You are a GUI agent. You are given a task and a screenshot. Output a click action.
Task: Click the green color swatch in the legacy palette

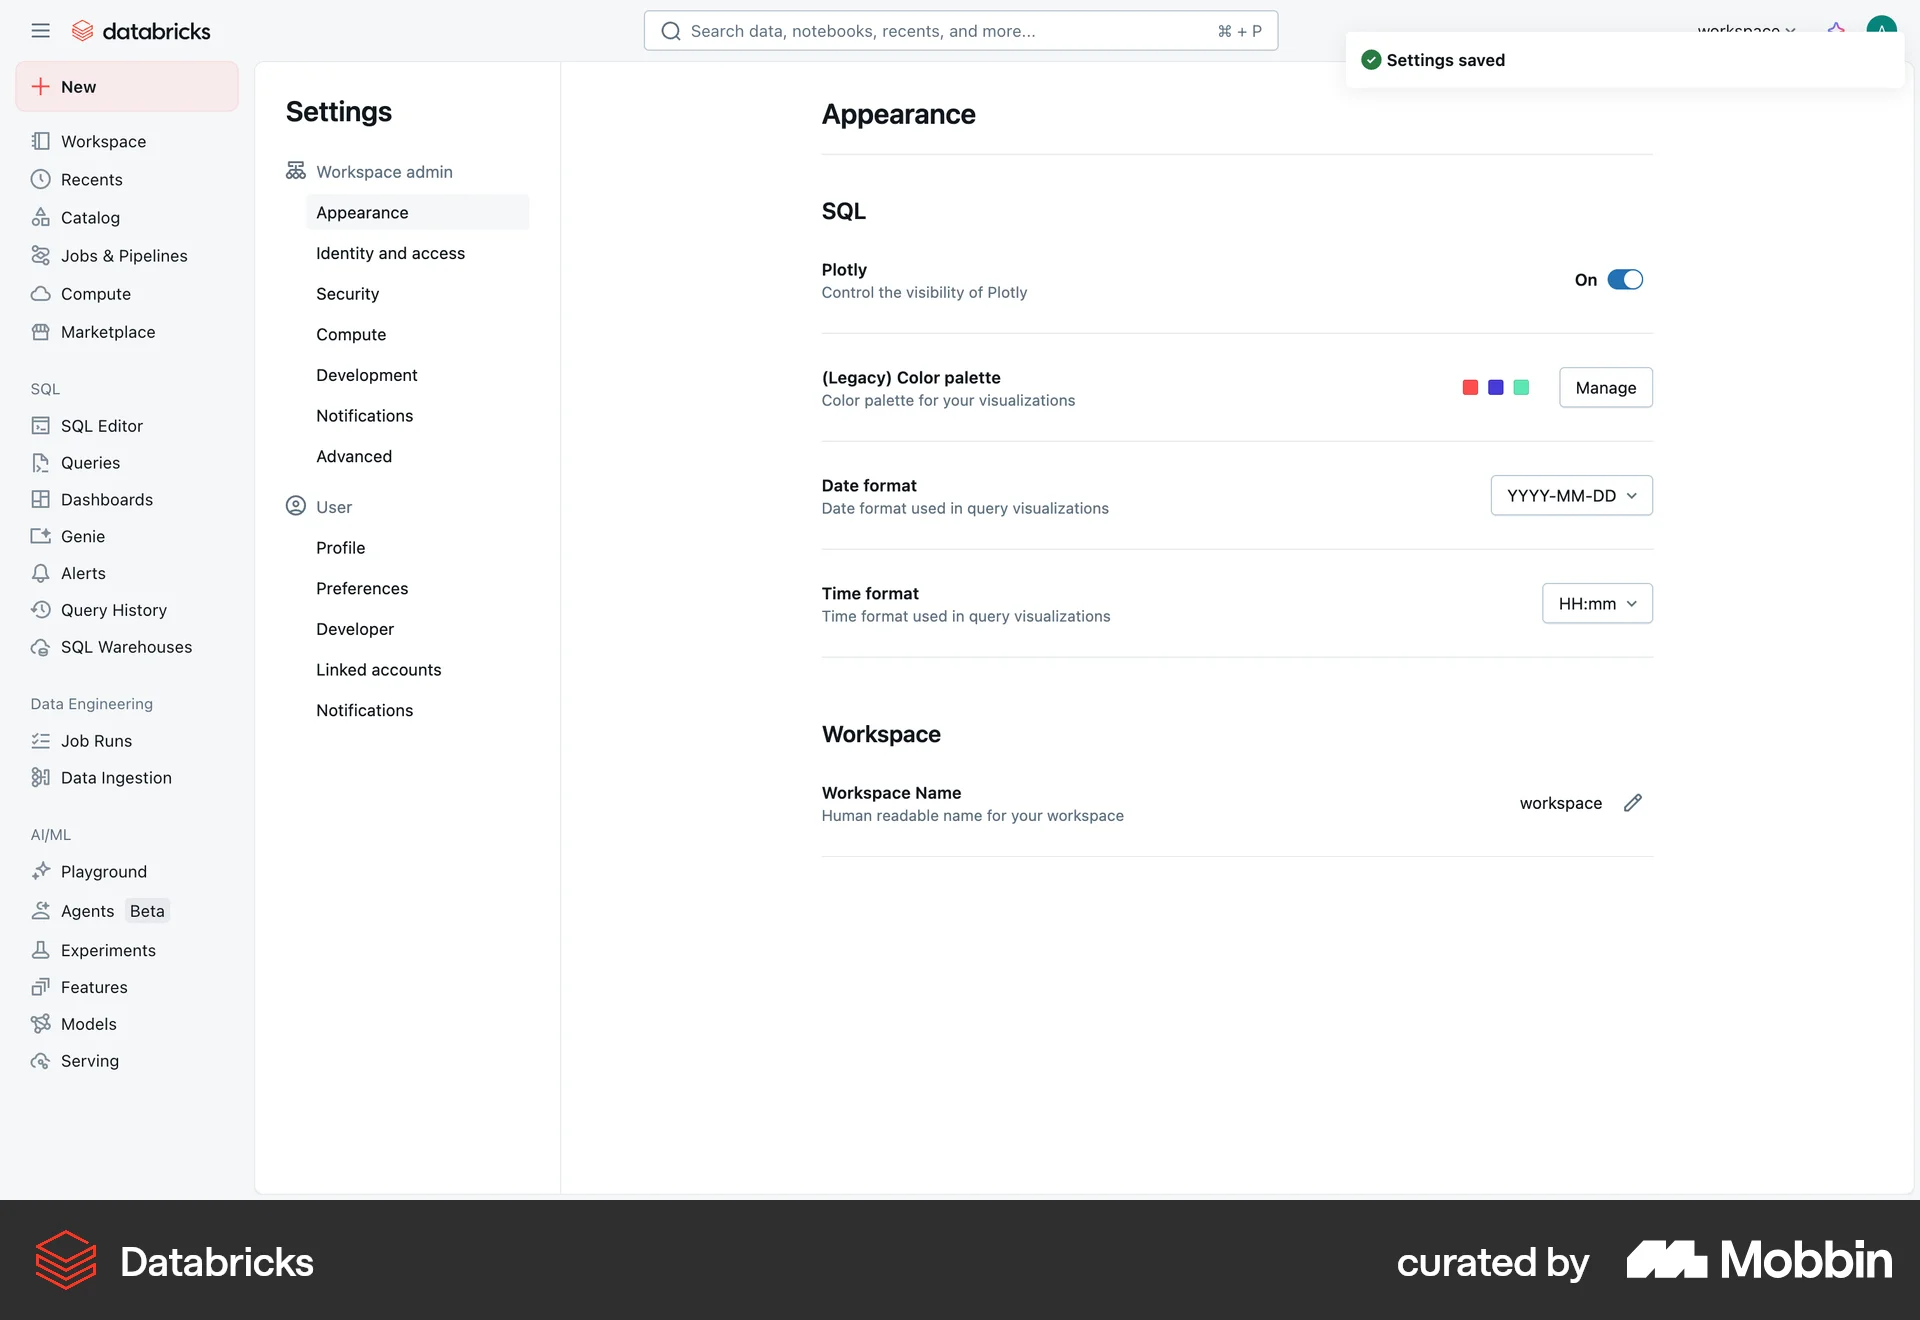pyautogui.click(x=1521, y=387)
